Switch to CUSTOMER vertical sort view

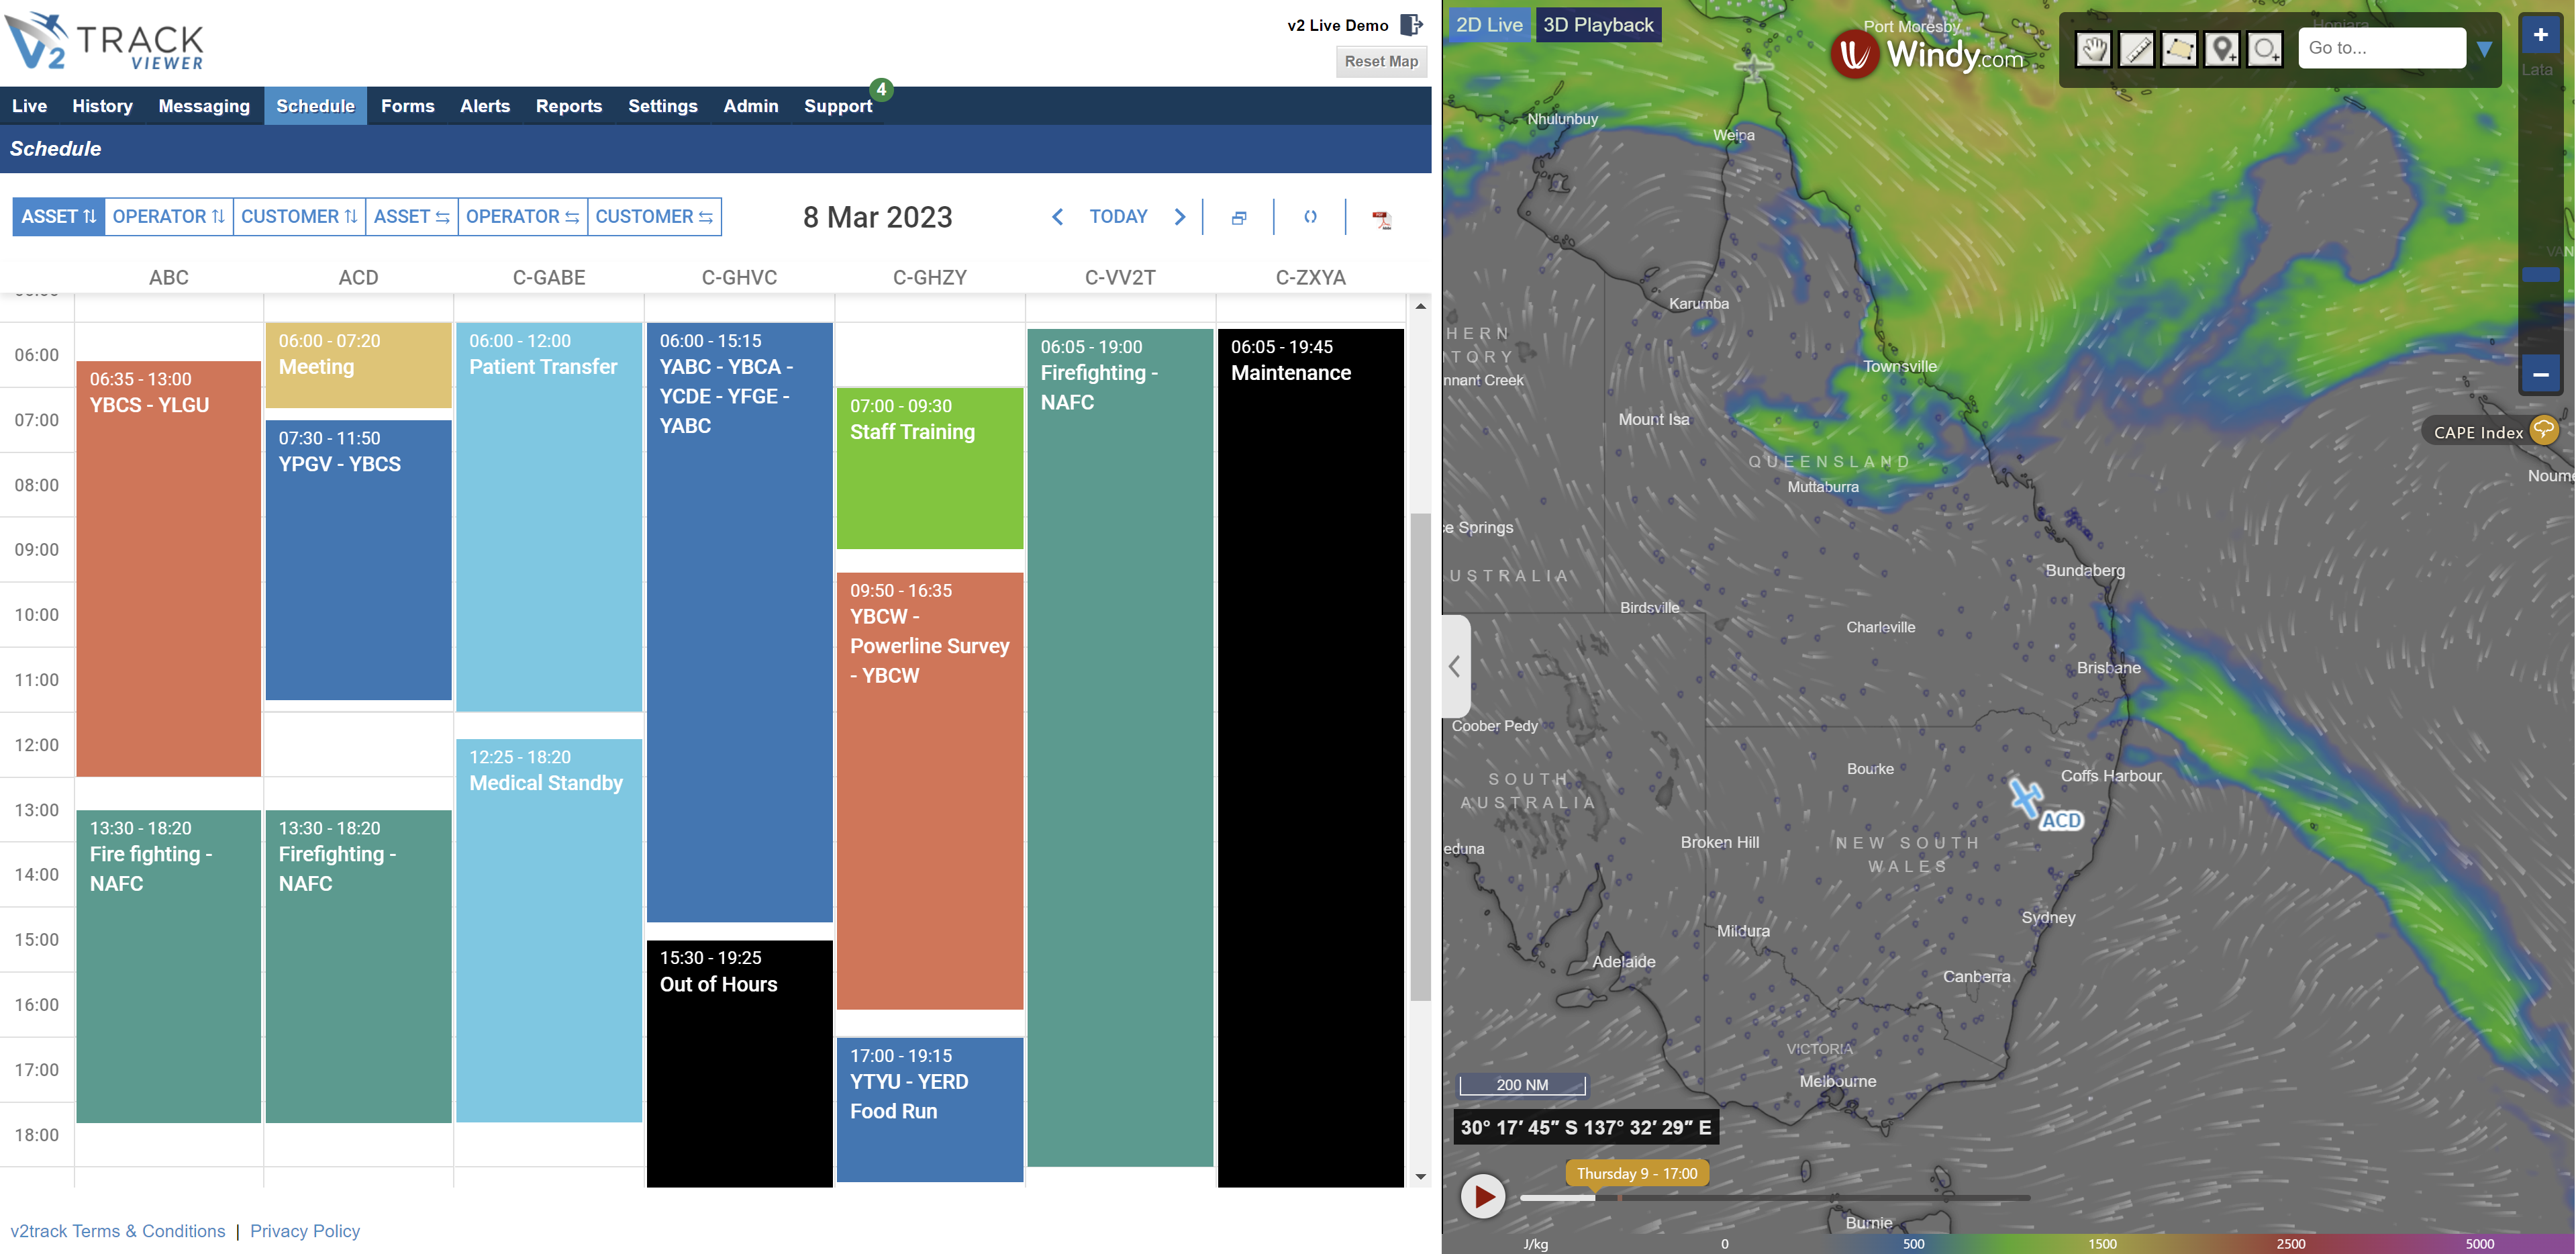coord(298,217)
